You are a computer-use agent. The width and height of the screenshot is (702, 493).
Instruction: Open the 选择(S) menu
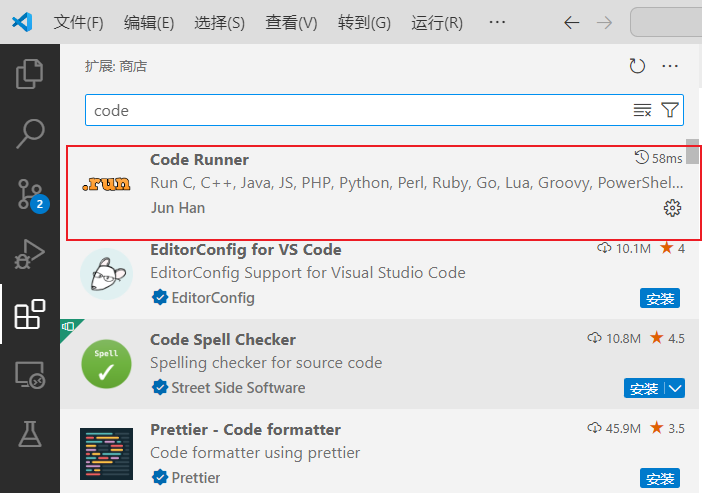coord(219,22)
